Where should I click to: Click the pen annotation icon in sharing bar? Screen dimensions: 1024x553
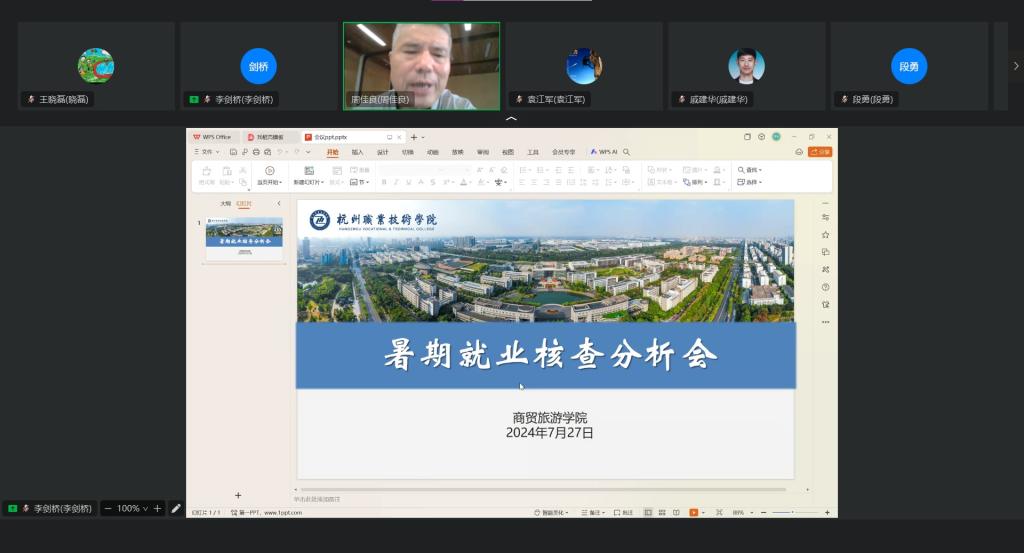pos(176,508)
